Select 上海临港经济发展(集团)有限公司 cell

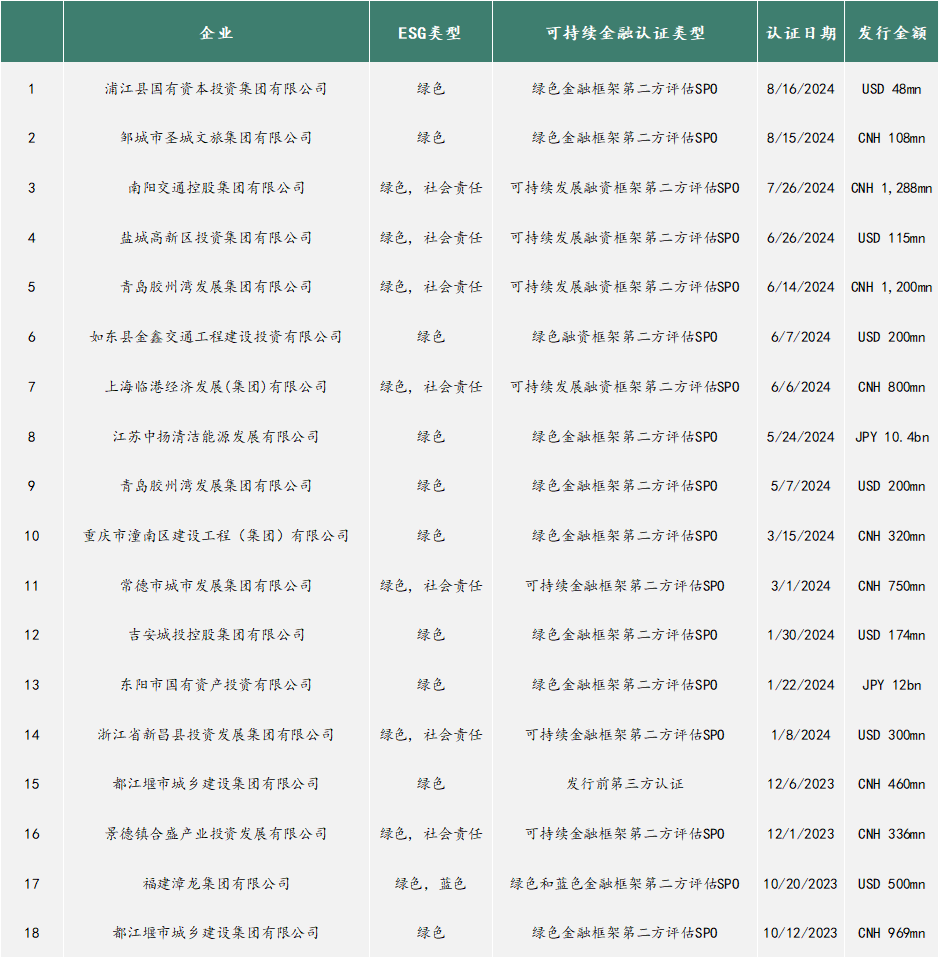coord(216,387)
